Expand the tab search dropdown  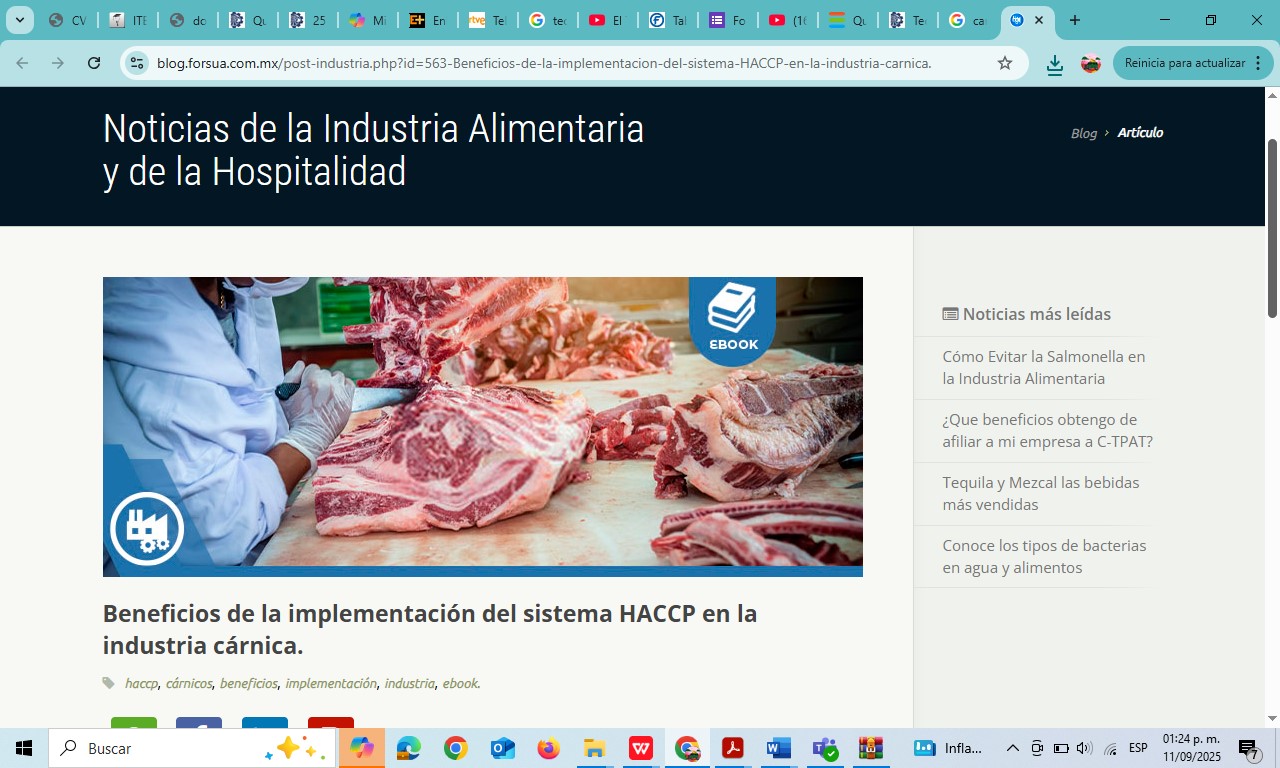tap(19, 20)
